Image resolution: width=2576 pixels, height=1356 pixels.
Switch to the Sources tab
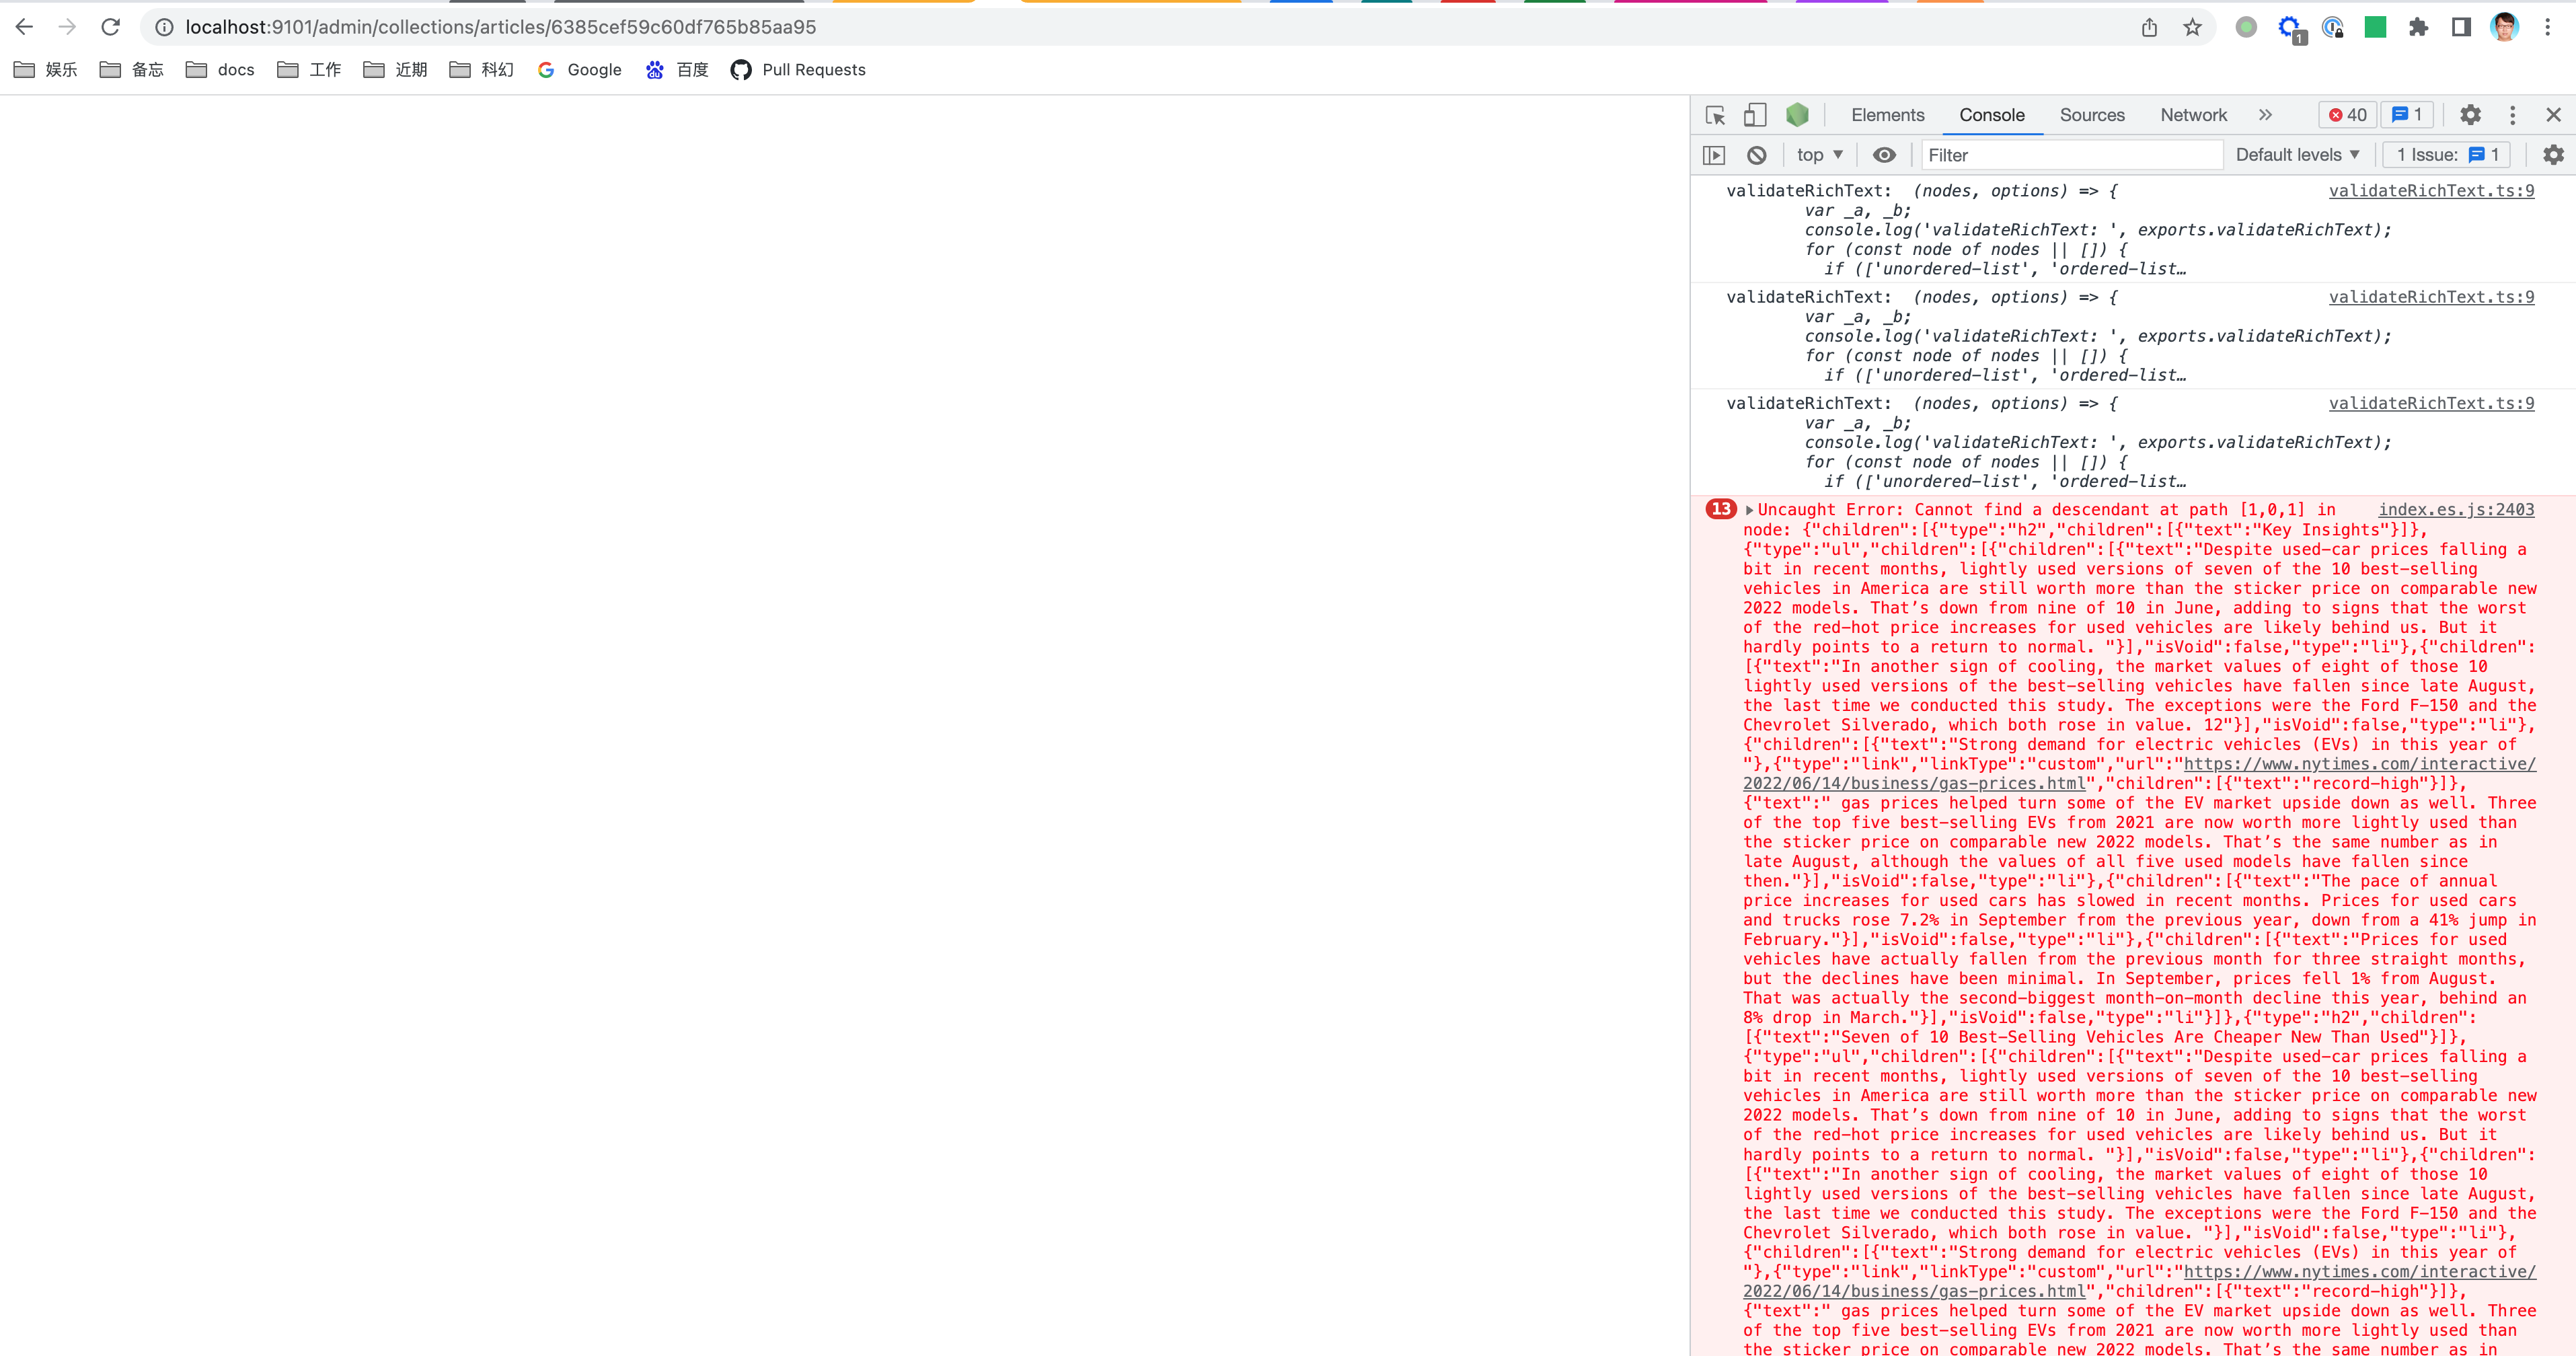coord(2091,115)
